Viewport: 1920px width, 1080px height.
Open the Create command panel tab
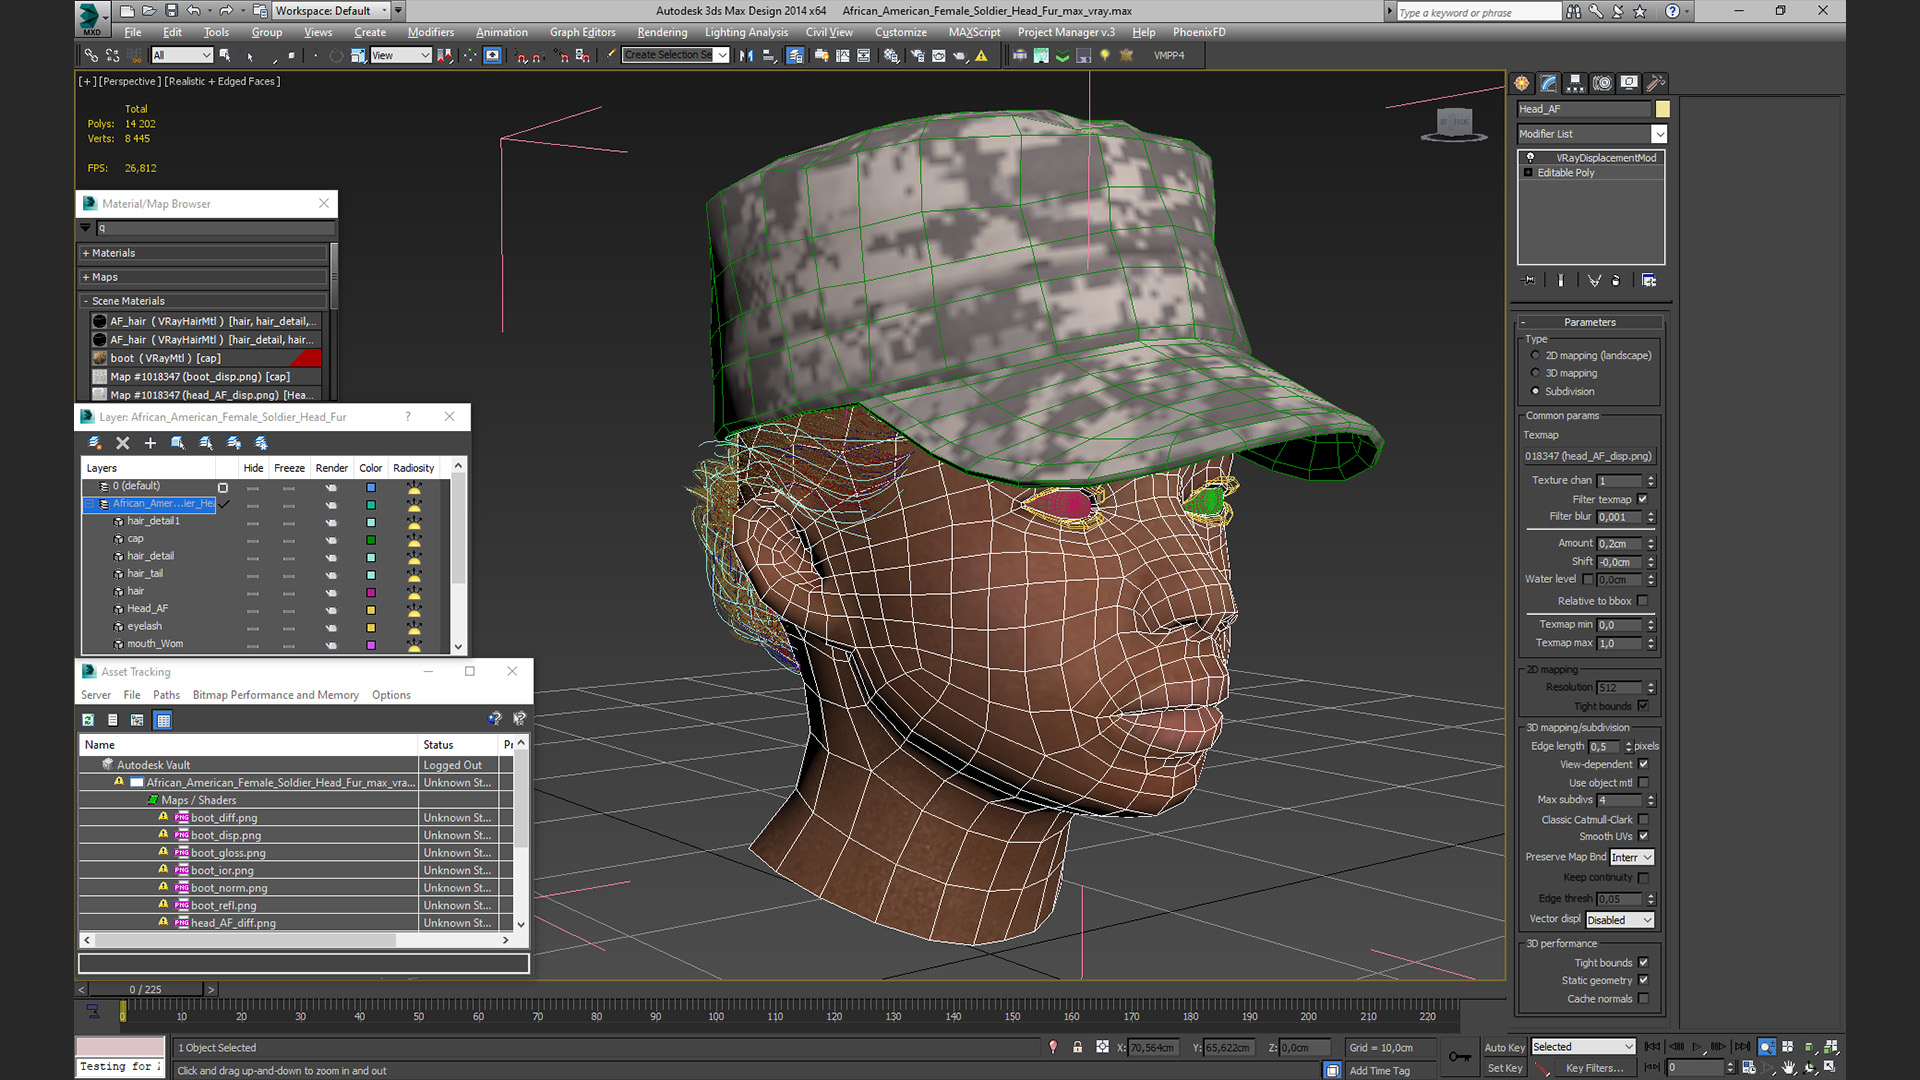click(x=1522, y=83)
